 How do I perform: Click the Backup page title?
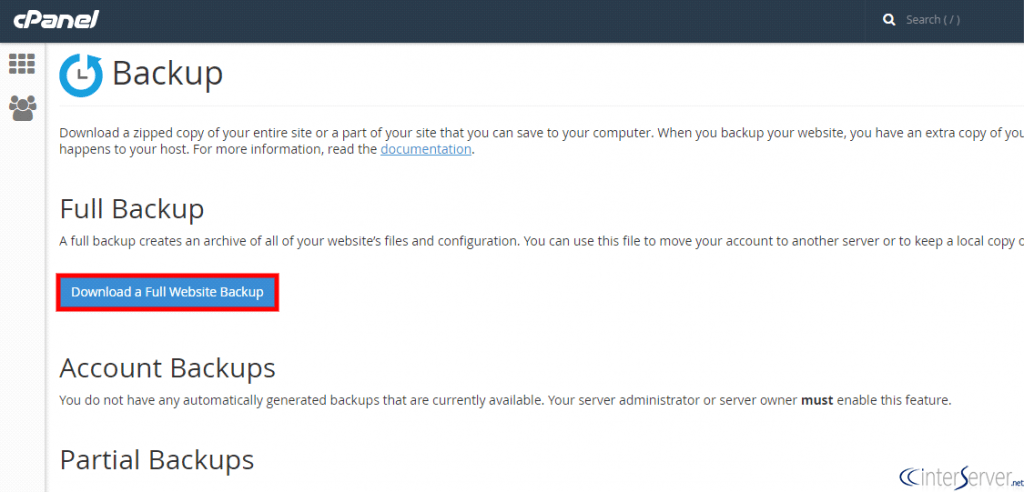[x=167, y=74]
